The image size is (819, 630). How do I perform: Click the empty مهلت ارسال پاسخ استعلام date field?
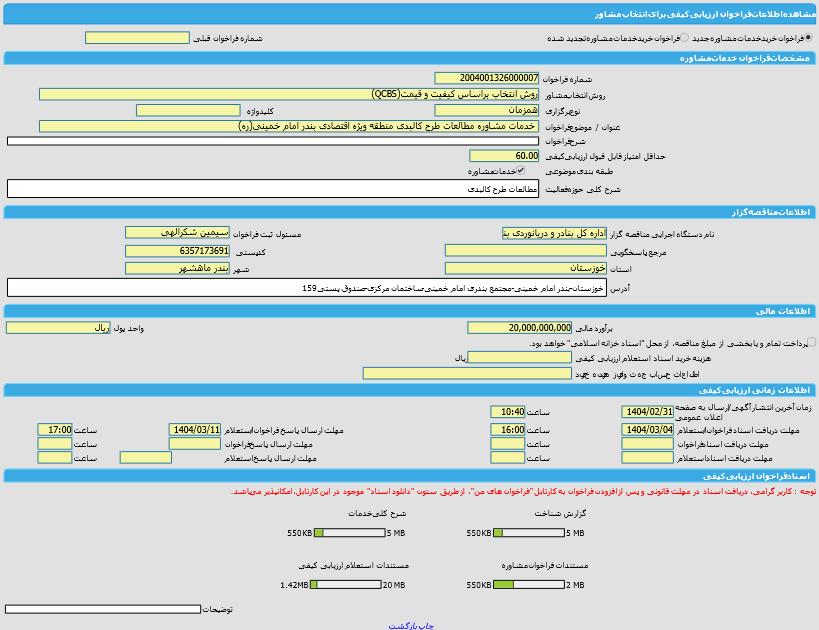click(146, 458)
